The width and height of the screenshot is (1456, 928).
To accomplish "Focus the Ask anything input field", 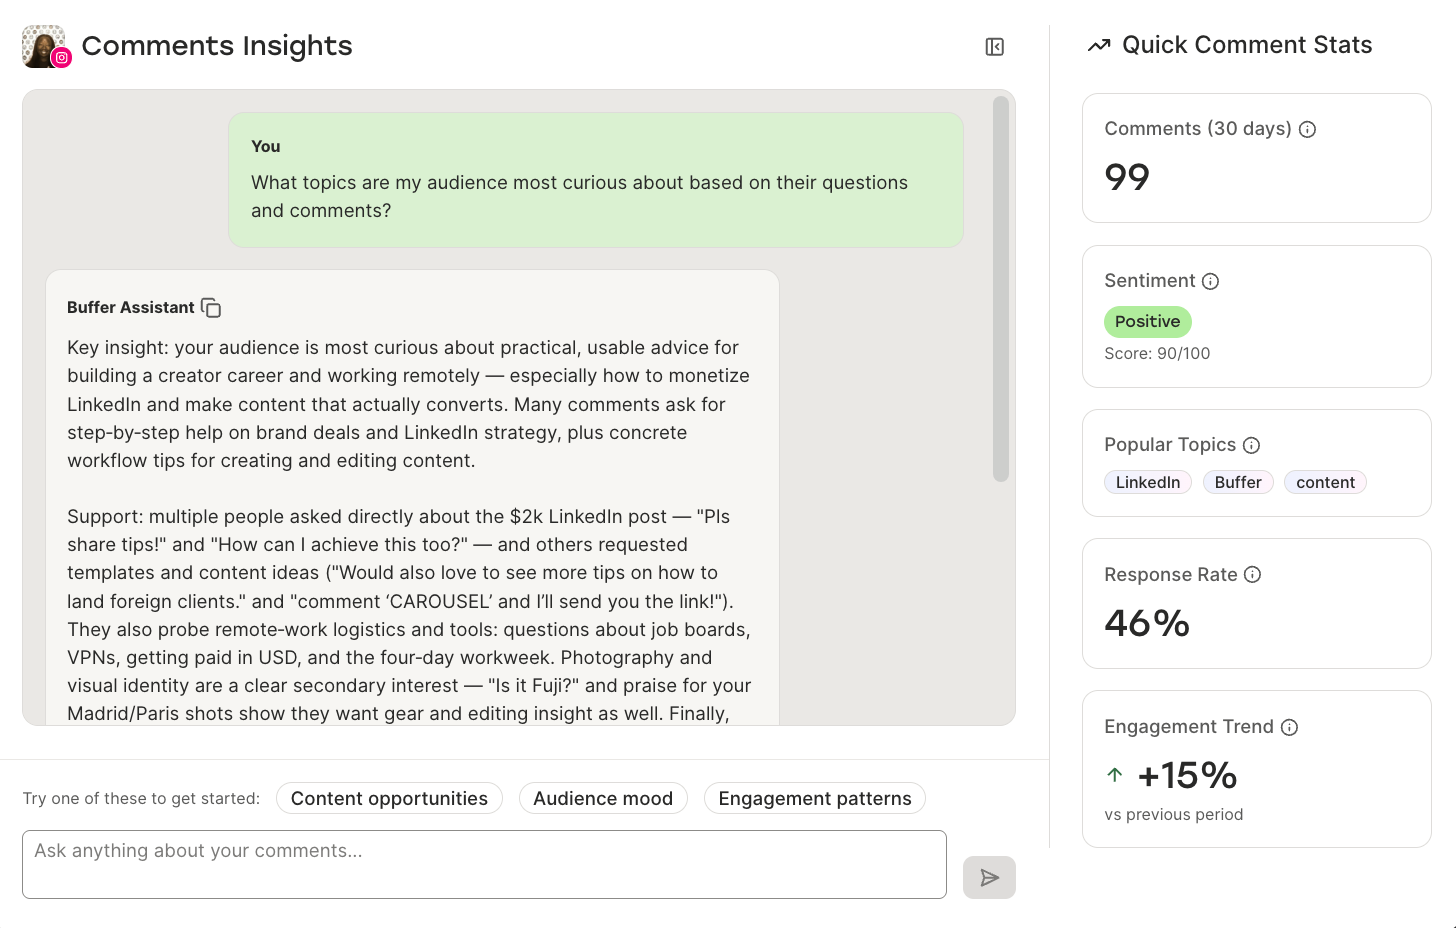I will 484,864.
